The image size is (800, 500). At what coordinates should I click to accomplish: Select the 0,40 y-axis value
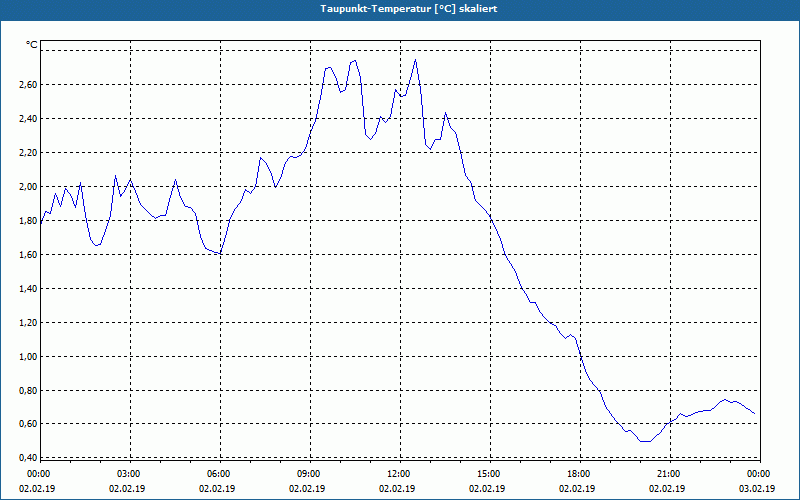28,458
